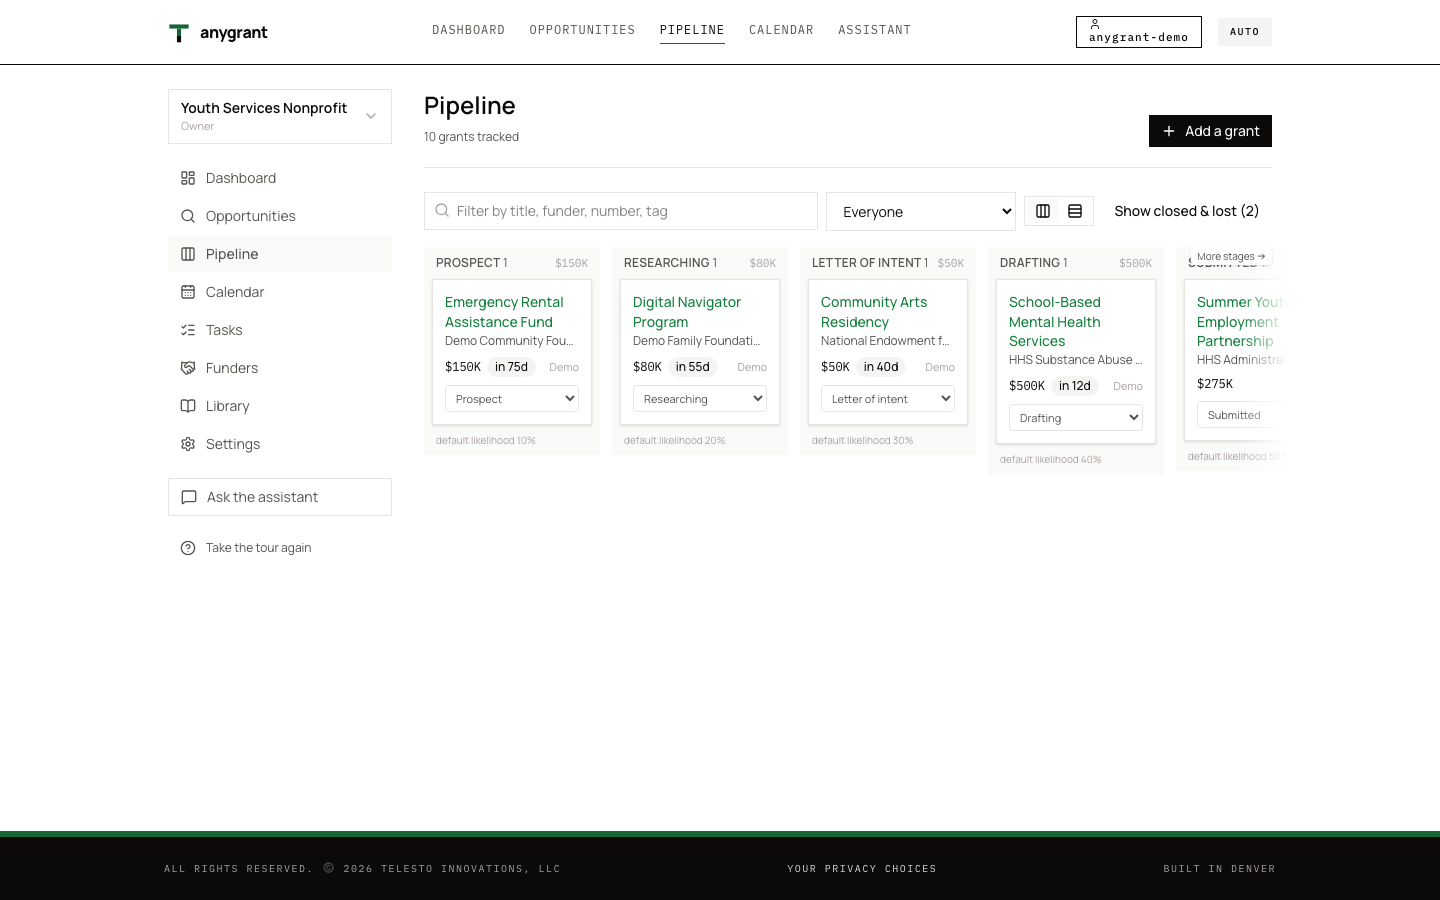The image size is (1440, 900).
Task: Click the Library book icon in sidebar
Action: point(188,406)
